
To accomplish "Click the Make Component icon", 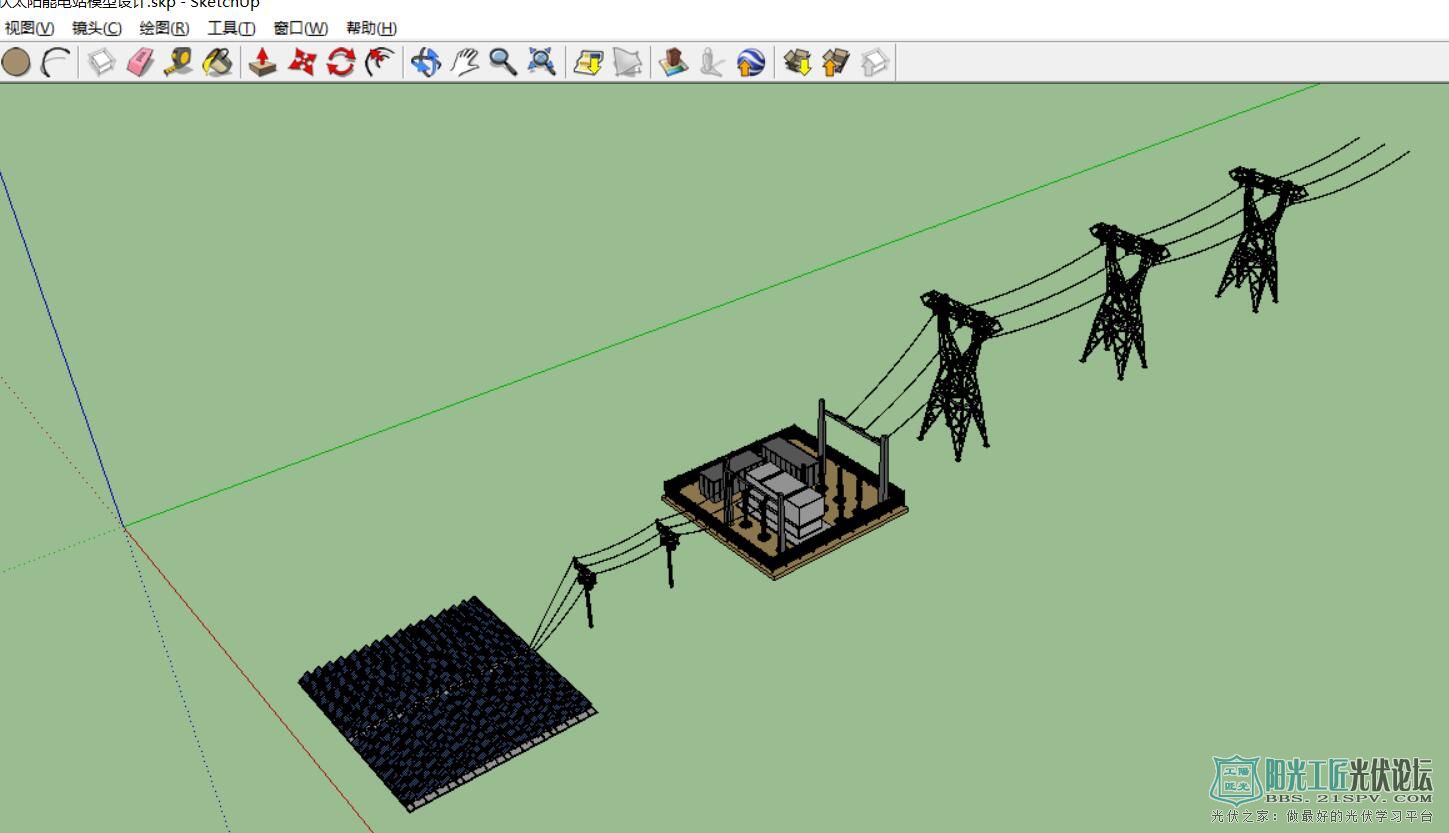I will [x=101, y=62].
